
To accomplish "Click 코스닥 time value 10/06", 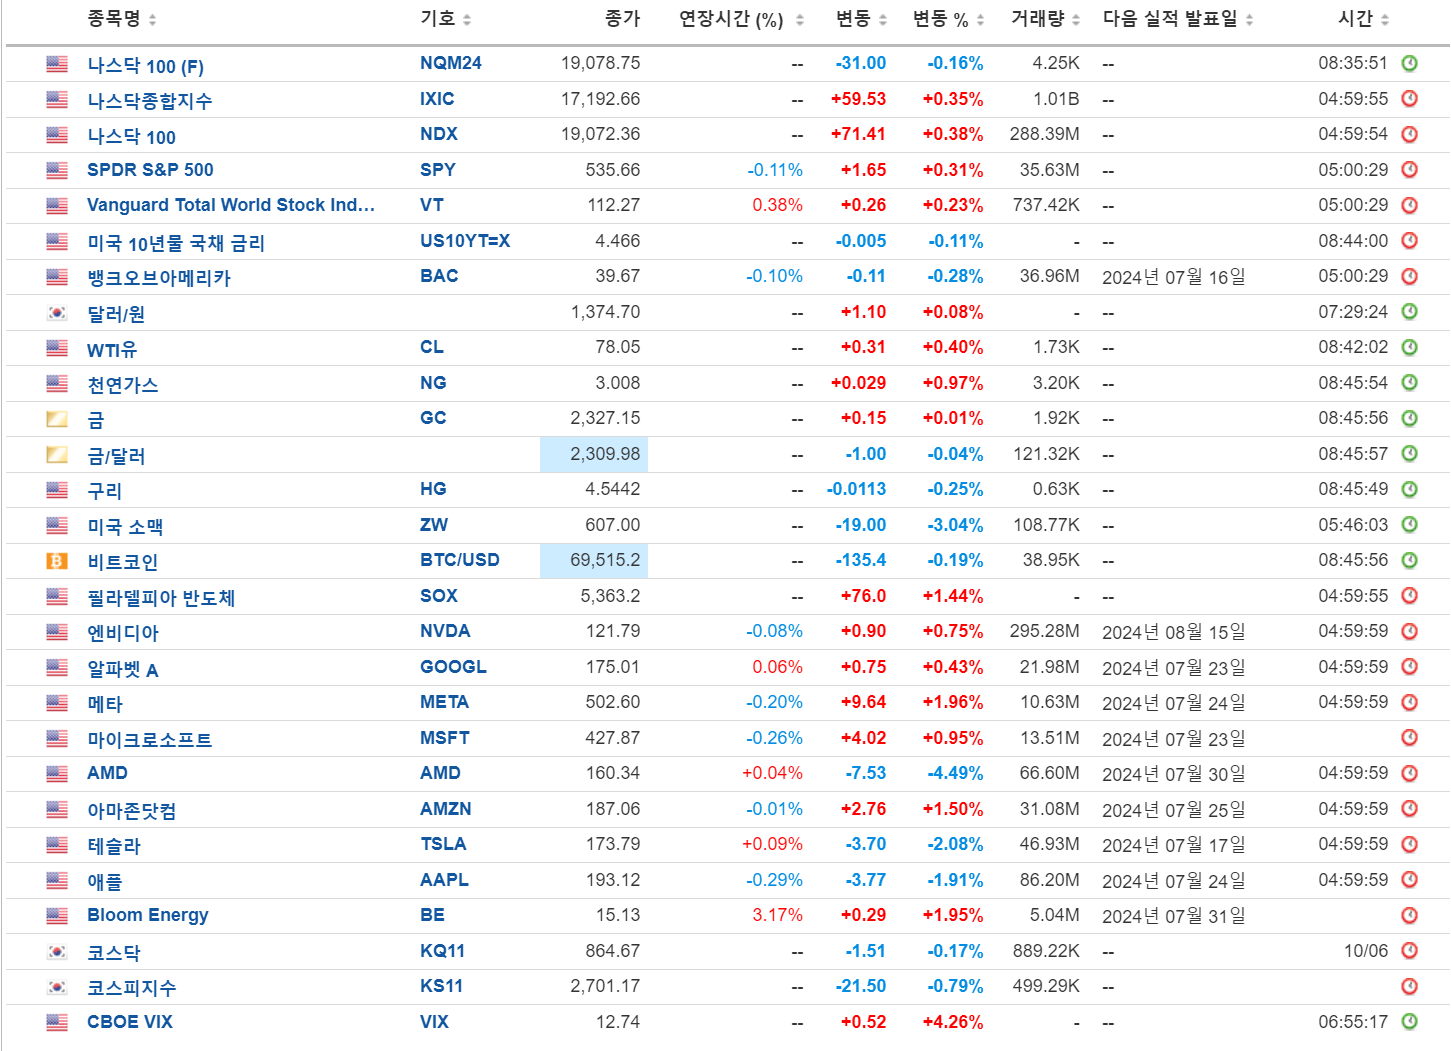I will 1366,951.
